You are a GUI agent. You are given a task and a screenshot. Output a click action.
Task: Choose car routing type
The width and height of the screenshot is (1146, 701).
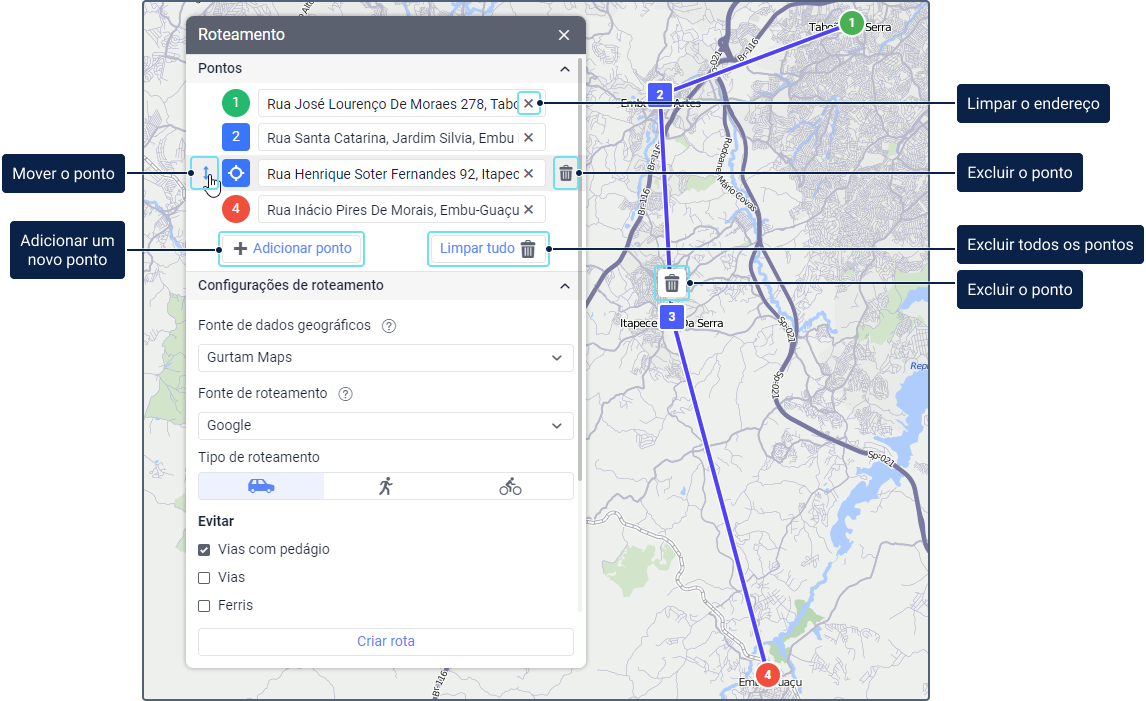point(261,486)
